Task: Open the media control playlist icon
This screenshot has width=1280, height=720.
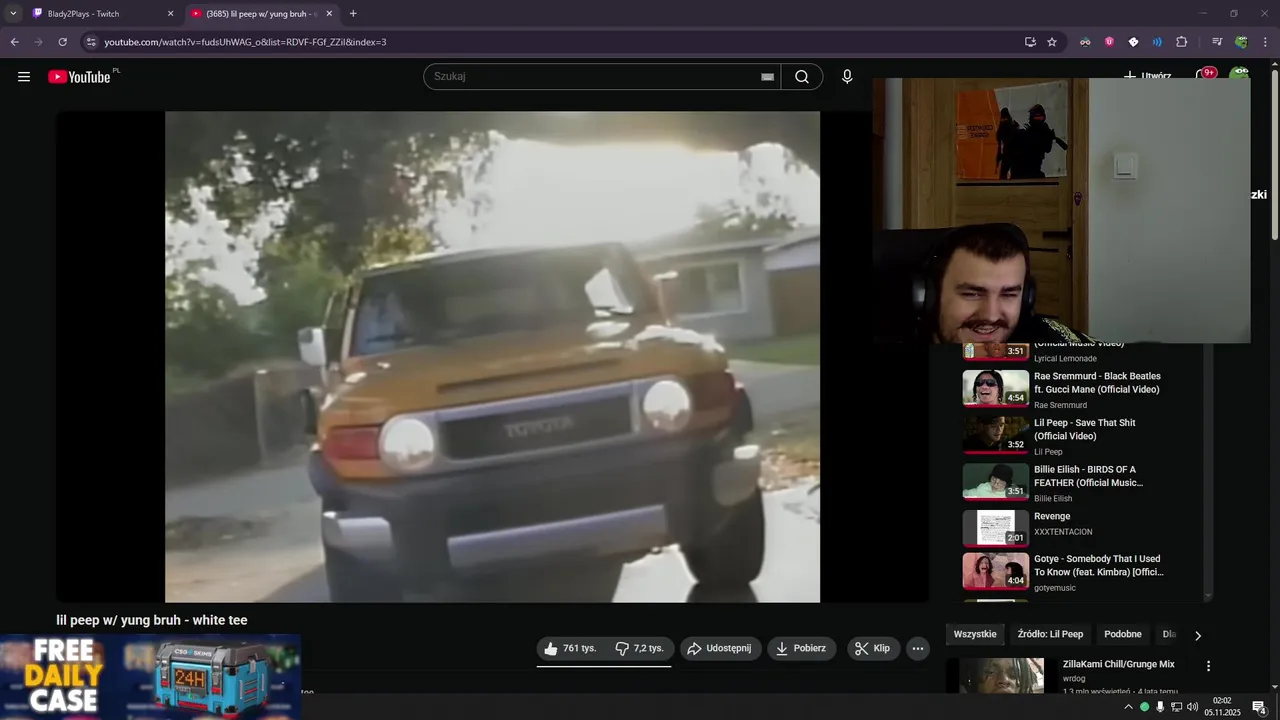Action: pyautogui.click(x=1217, y=42)
